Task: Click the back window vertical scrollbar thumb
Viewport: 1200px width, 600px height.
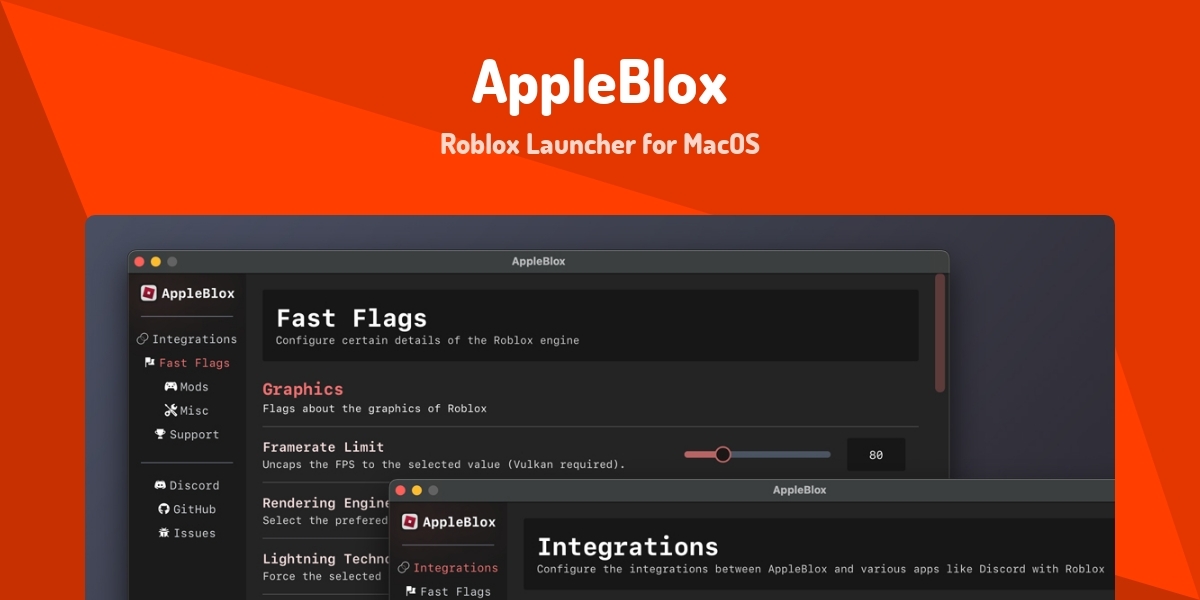Action: click(940, 333)
